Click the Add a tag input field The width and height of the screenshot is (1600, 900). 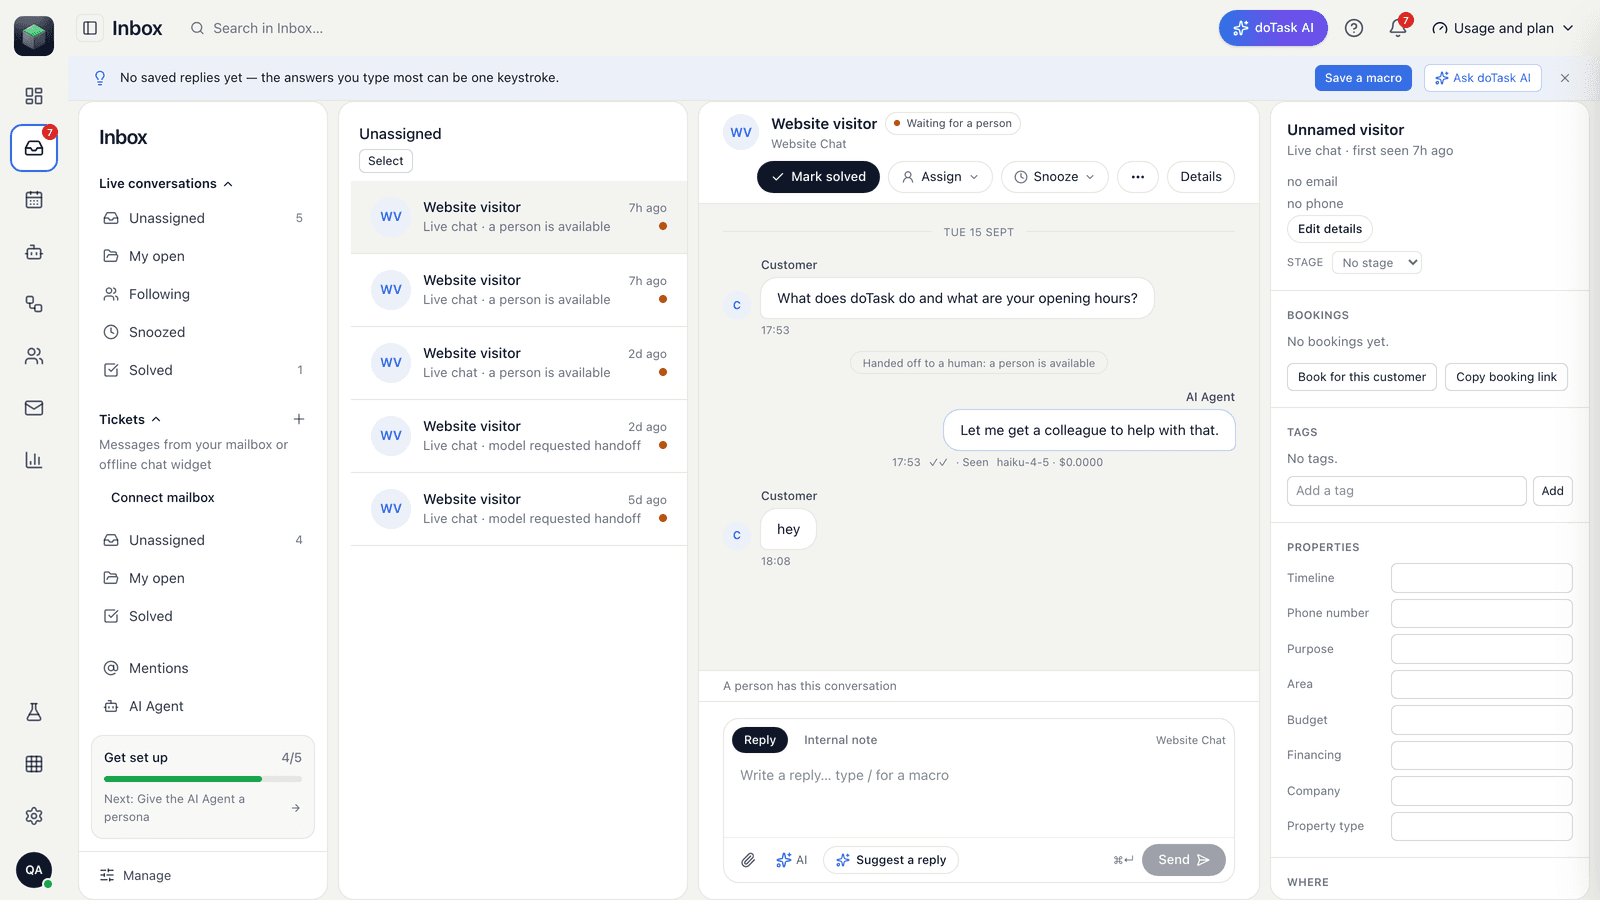click(1406, 491)
